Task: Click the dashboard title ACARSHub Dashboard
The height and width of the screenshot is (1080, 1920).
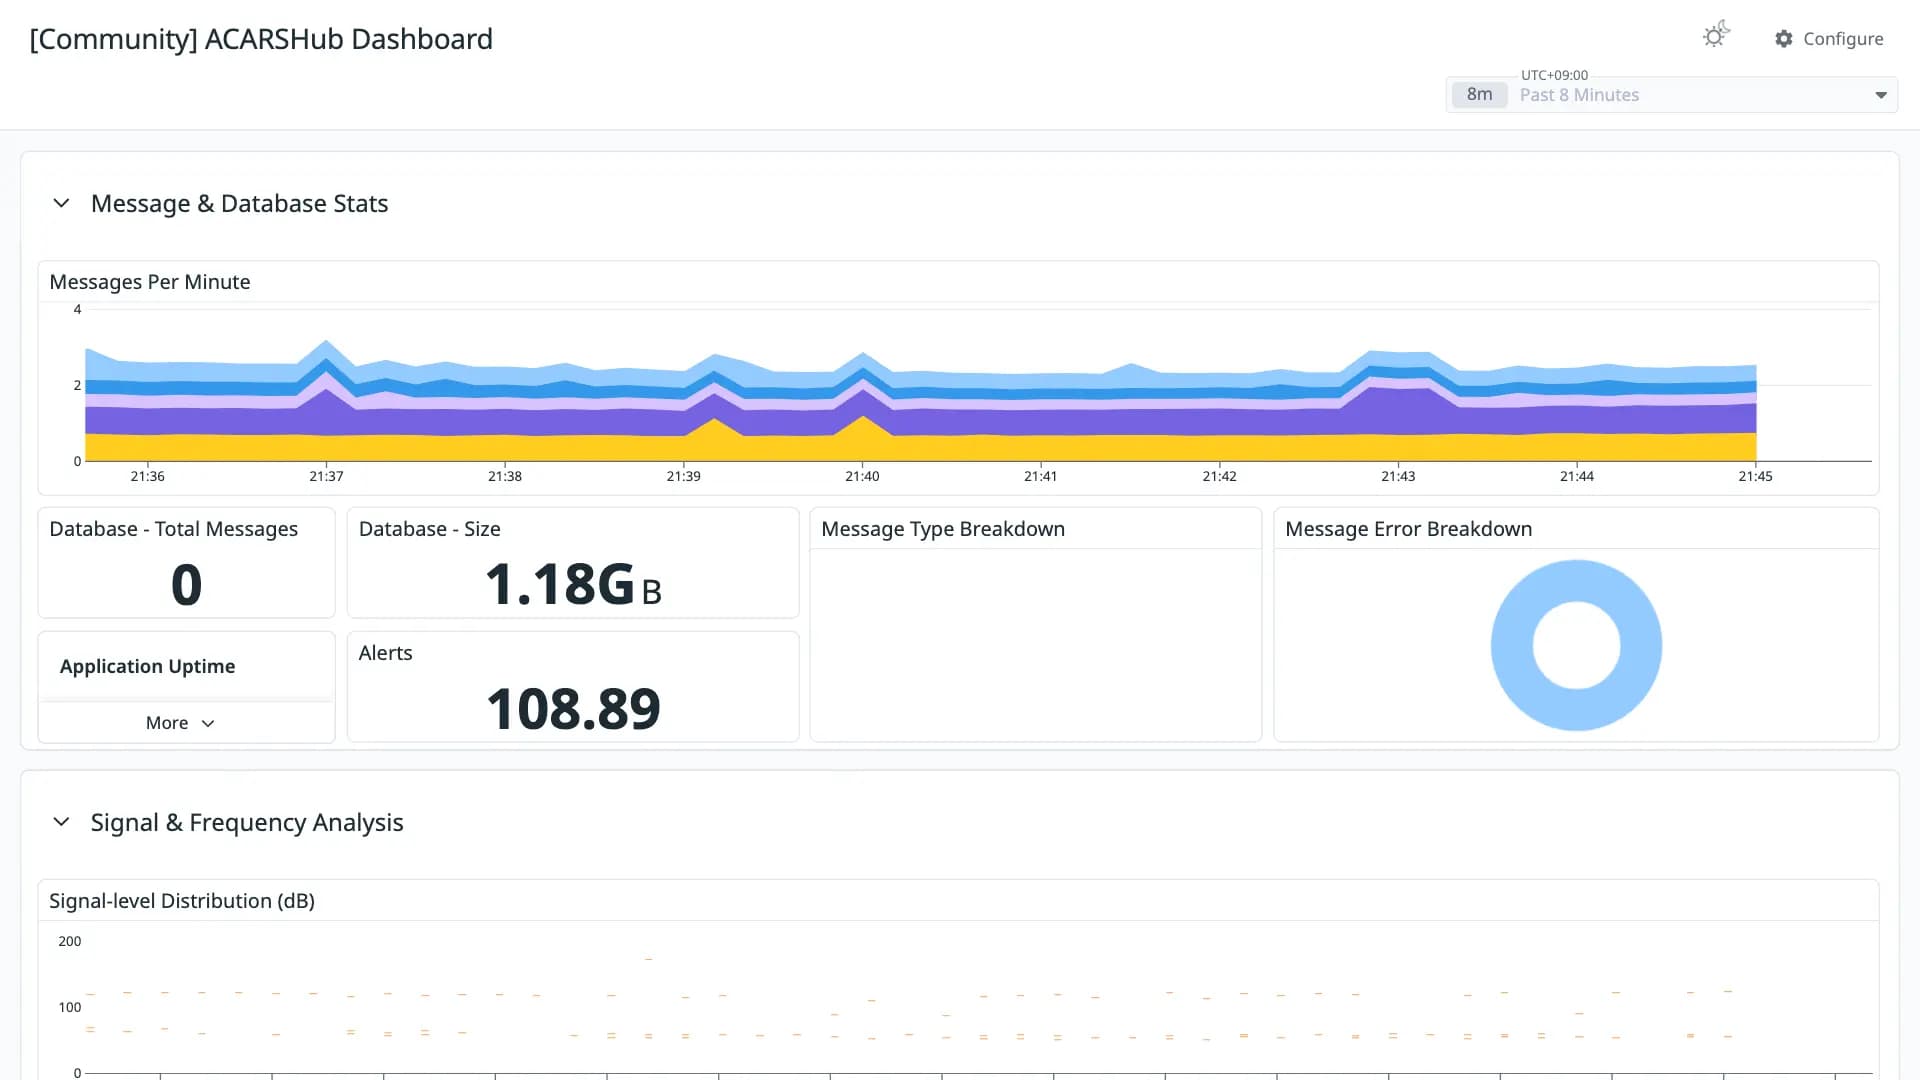Action: tap(261, 39)
